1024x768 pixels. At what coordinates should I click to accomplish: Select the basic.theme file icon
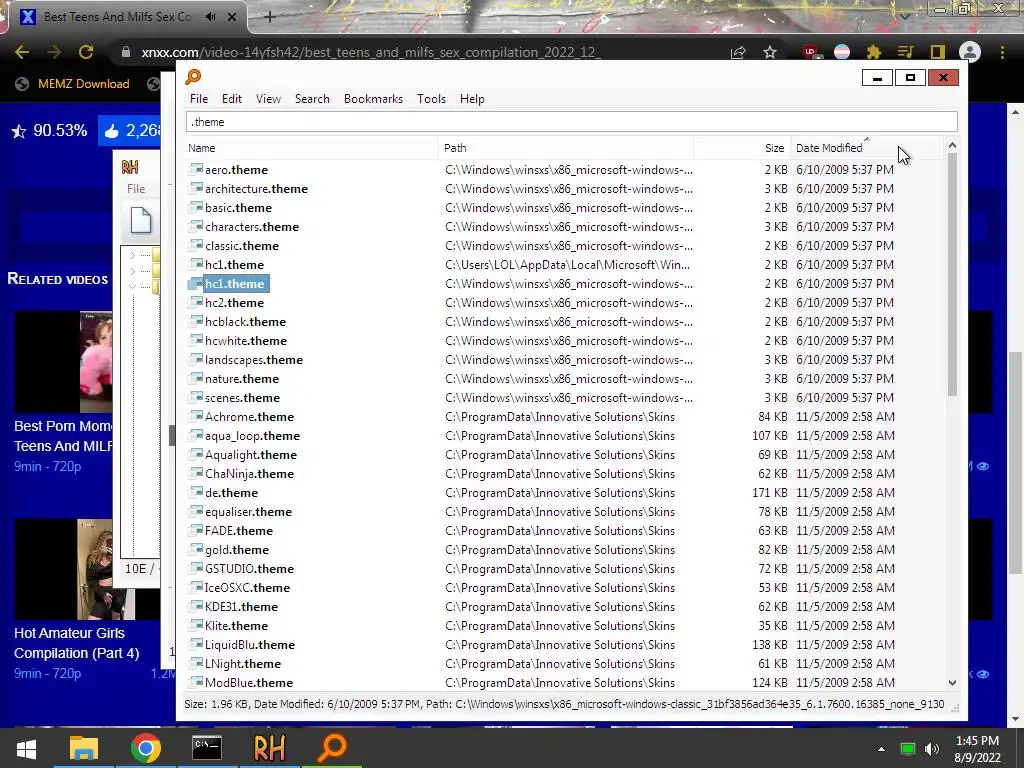[195, 208]
